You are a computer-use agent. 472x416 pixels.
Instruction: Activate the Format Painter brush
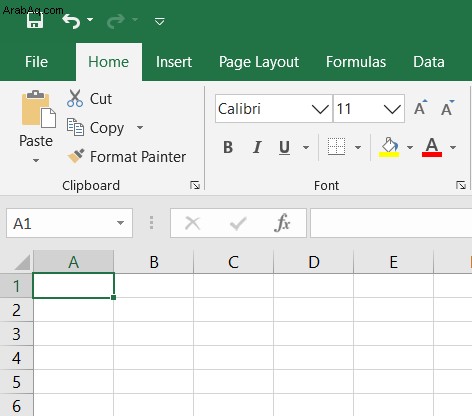(76, 156)
